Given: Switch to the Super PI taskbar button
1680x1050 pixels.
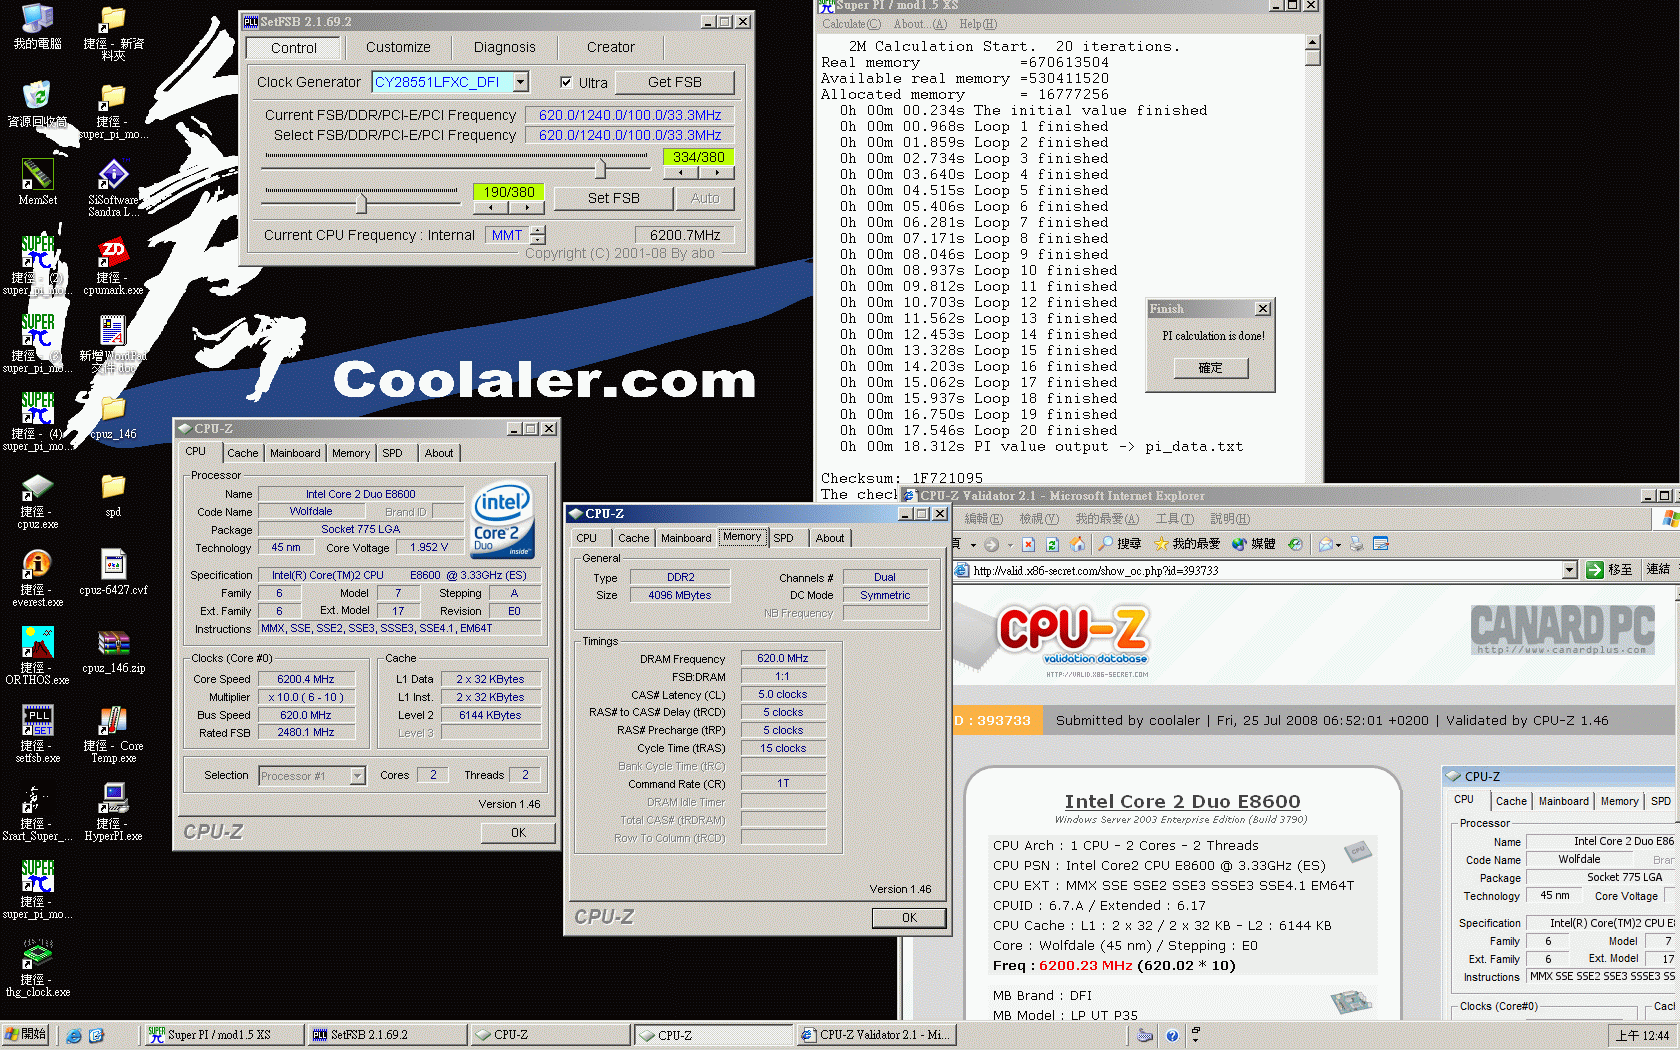Looking at the screenshot, I should tap(223, 1035).
